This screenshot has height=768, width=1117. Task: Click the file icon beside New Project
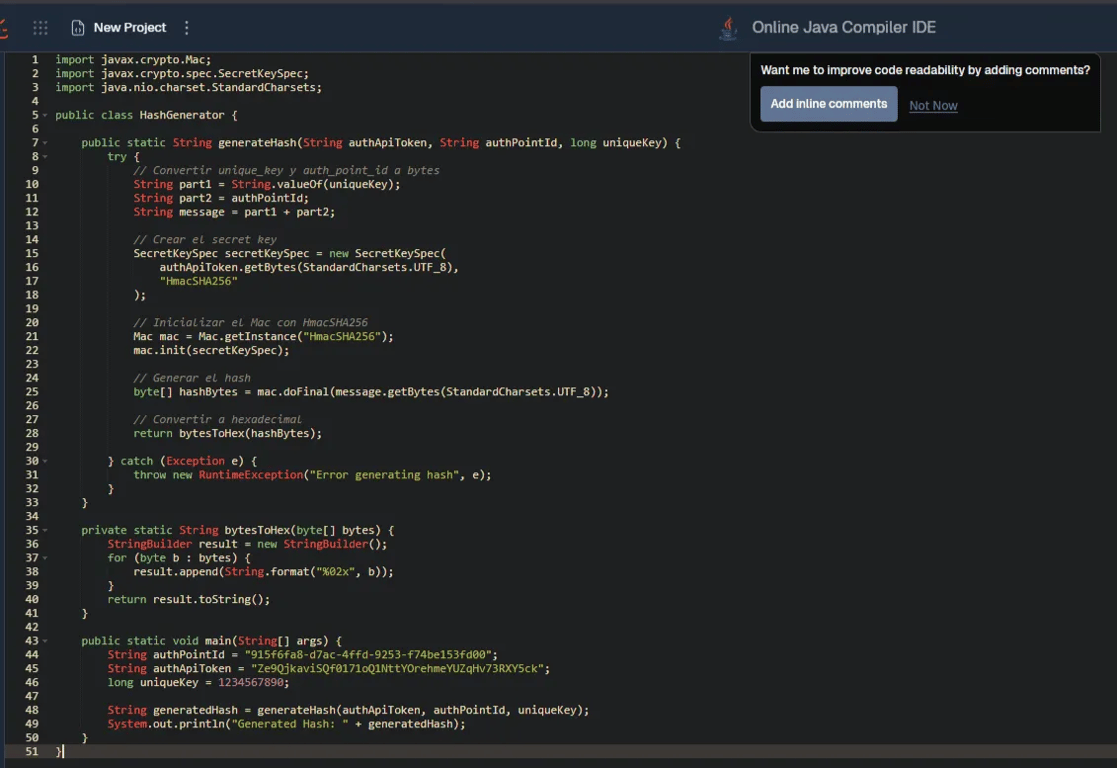tap(78, 28)
